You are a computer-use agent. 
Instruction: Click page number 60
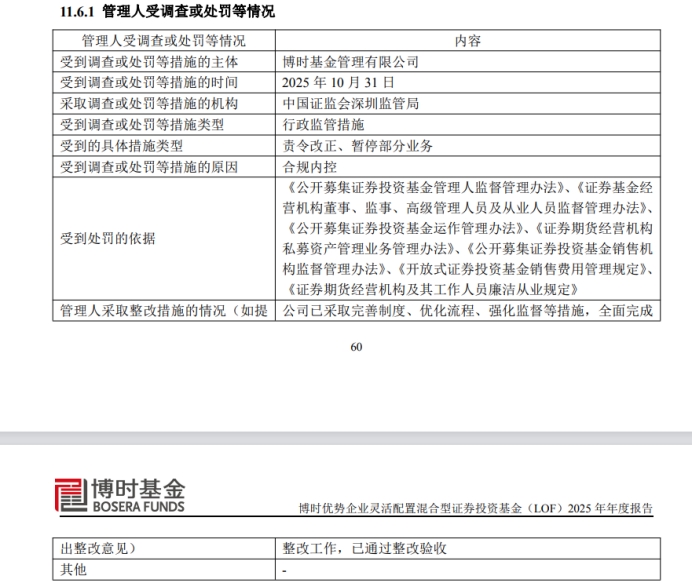coord(356,347)
